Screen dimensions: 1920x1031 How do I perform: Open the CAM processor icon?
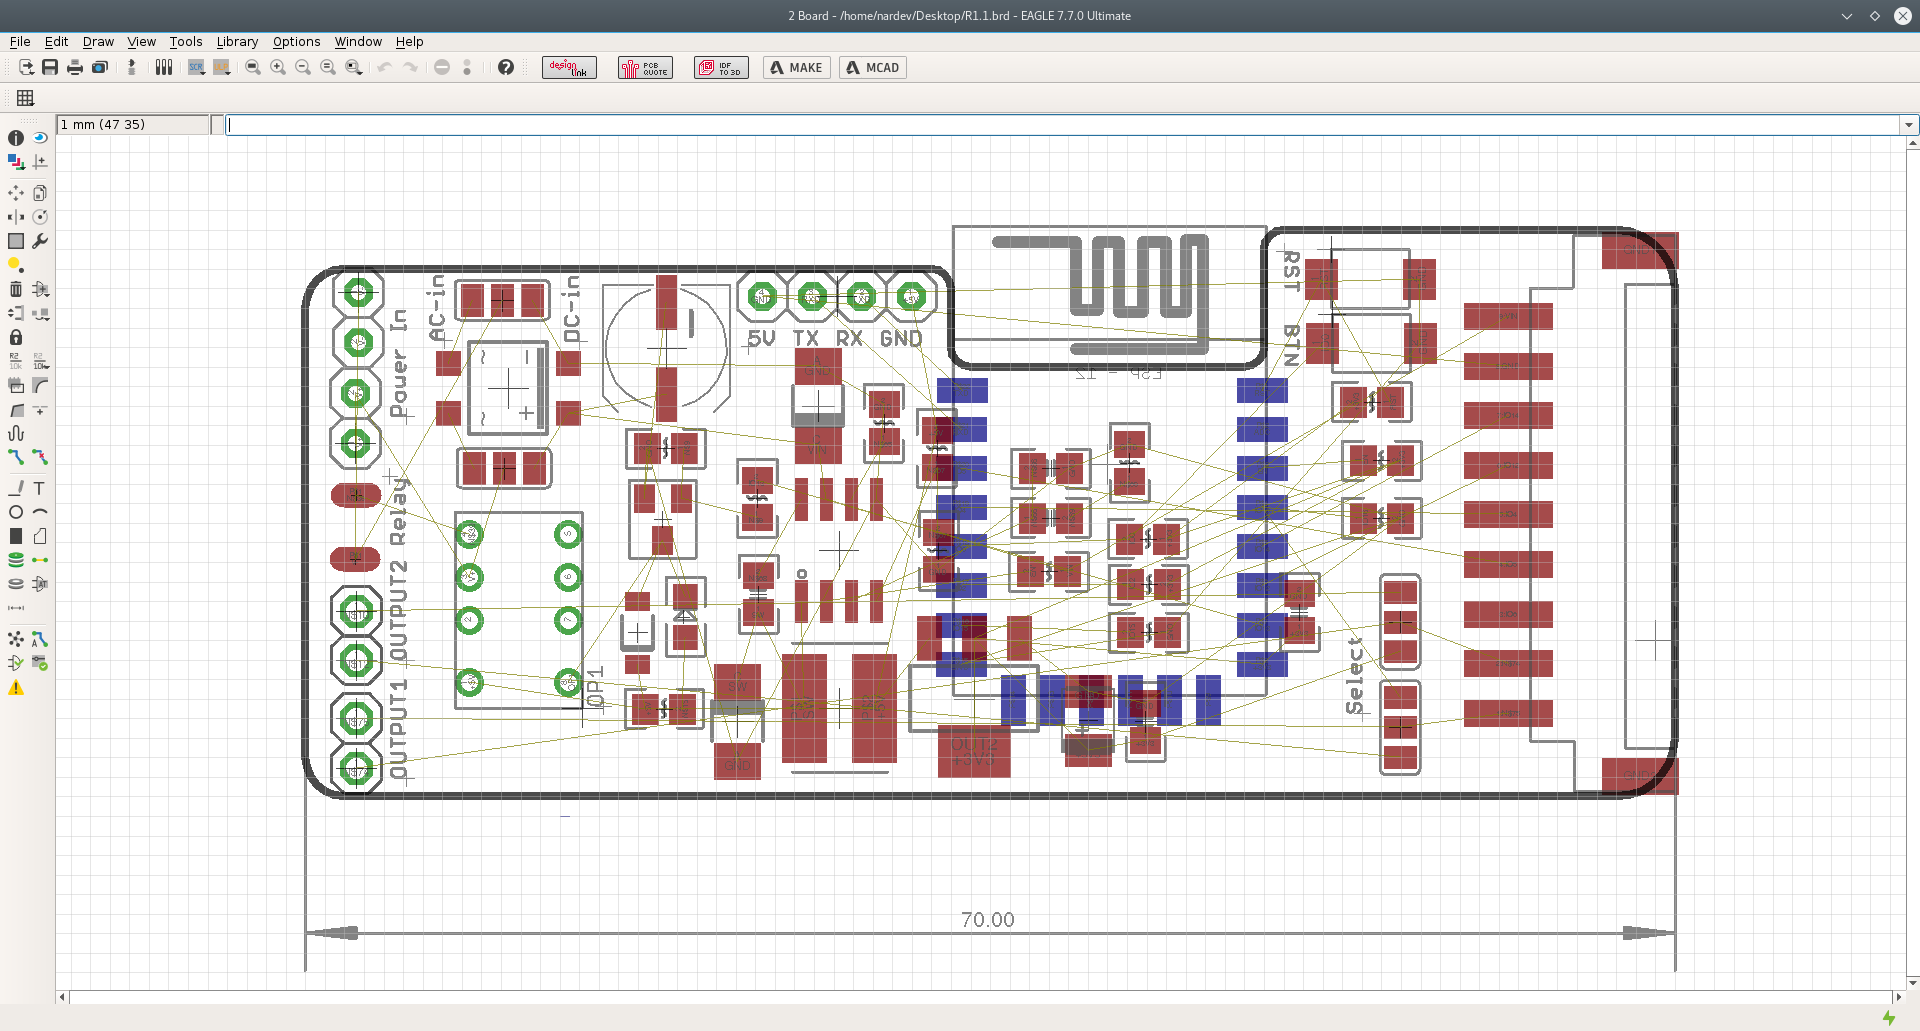(100, 67)
